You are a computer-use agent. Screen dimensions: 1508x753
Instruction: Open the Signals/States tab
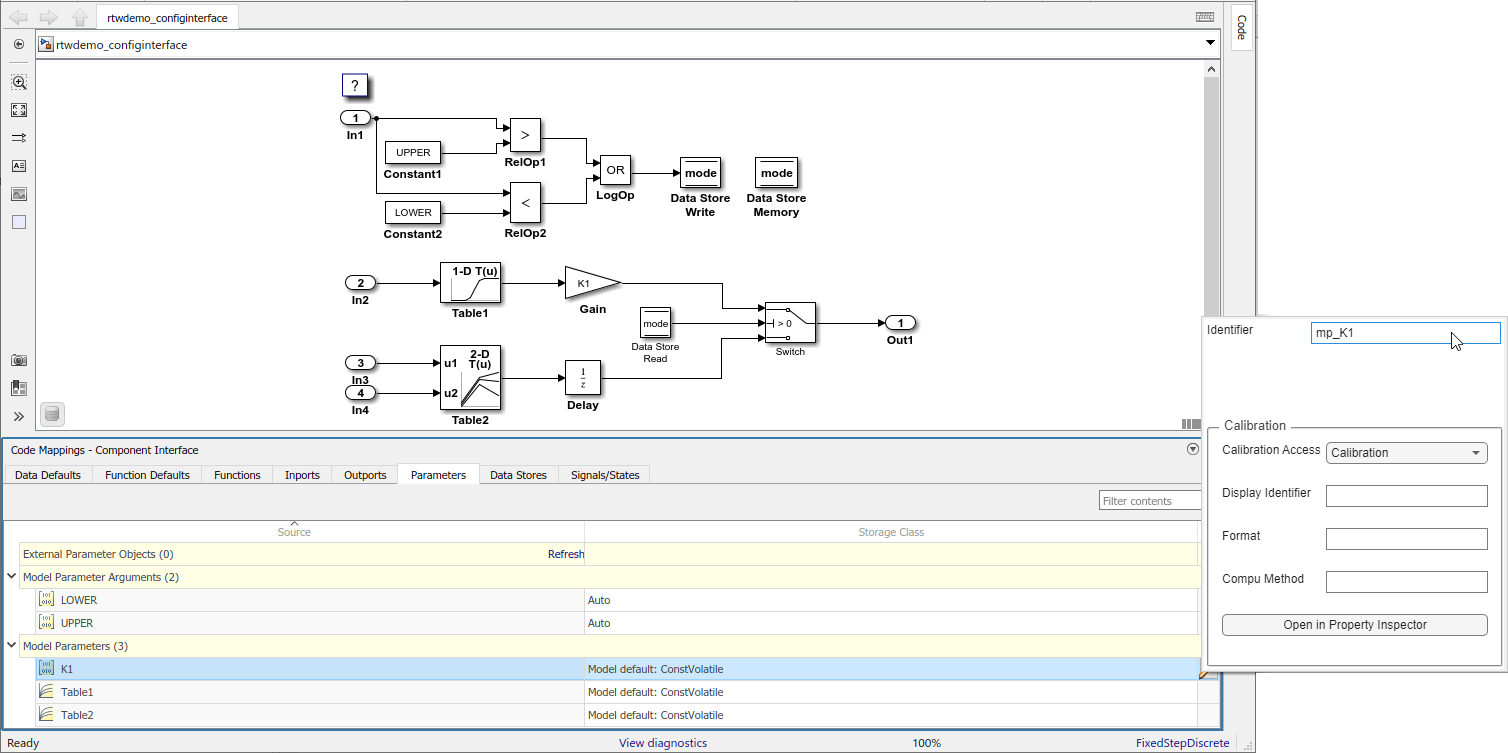(605, 475)
